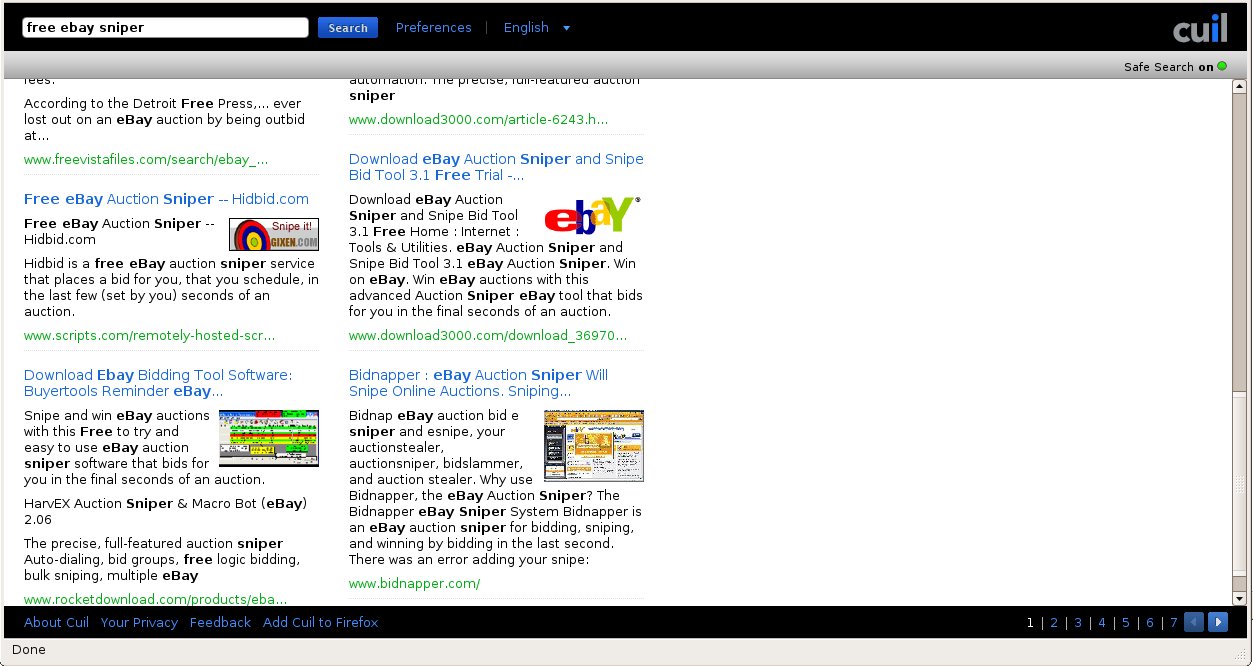Toggle the Safe Search green indicator
The height and width of the screenshot is (666, 1253).
click(1222, 67)
